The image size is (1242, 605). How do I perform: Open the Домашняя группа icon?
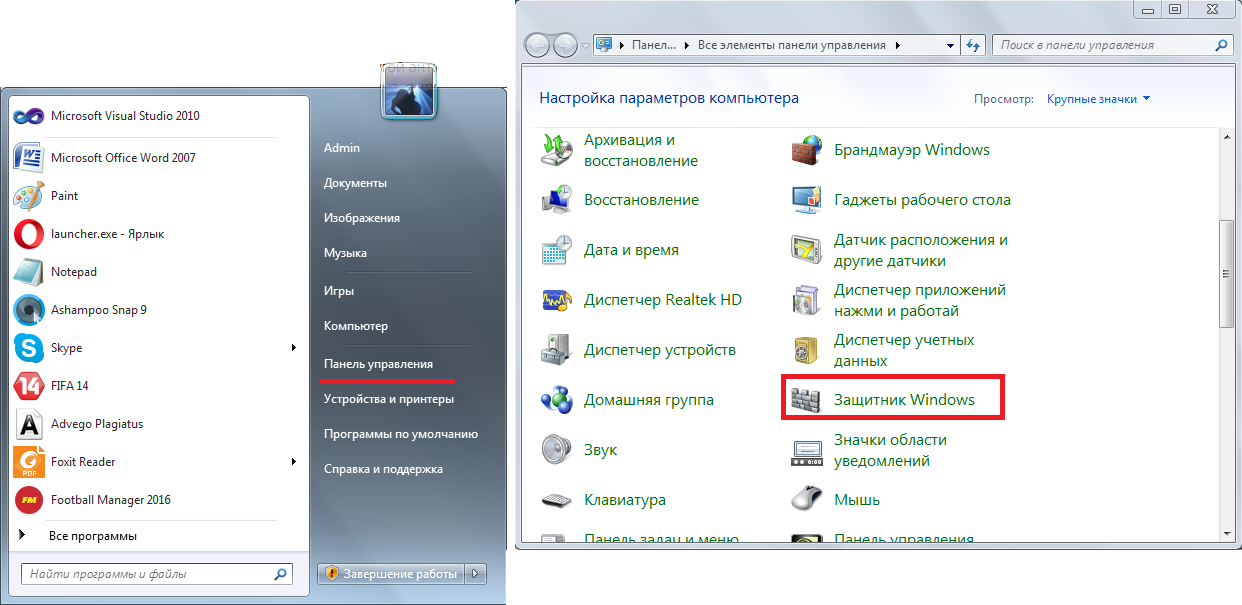(557, 400)
